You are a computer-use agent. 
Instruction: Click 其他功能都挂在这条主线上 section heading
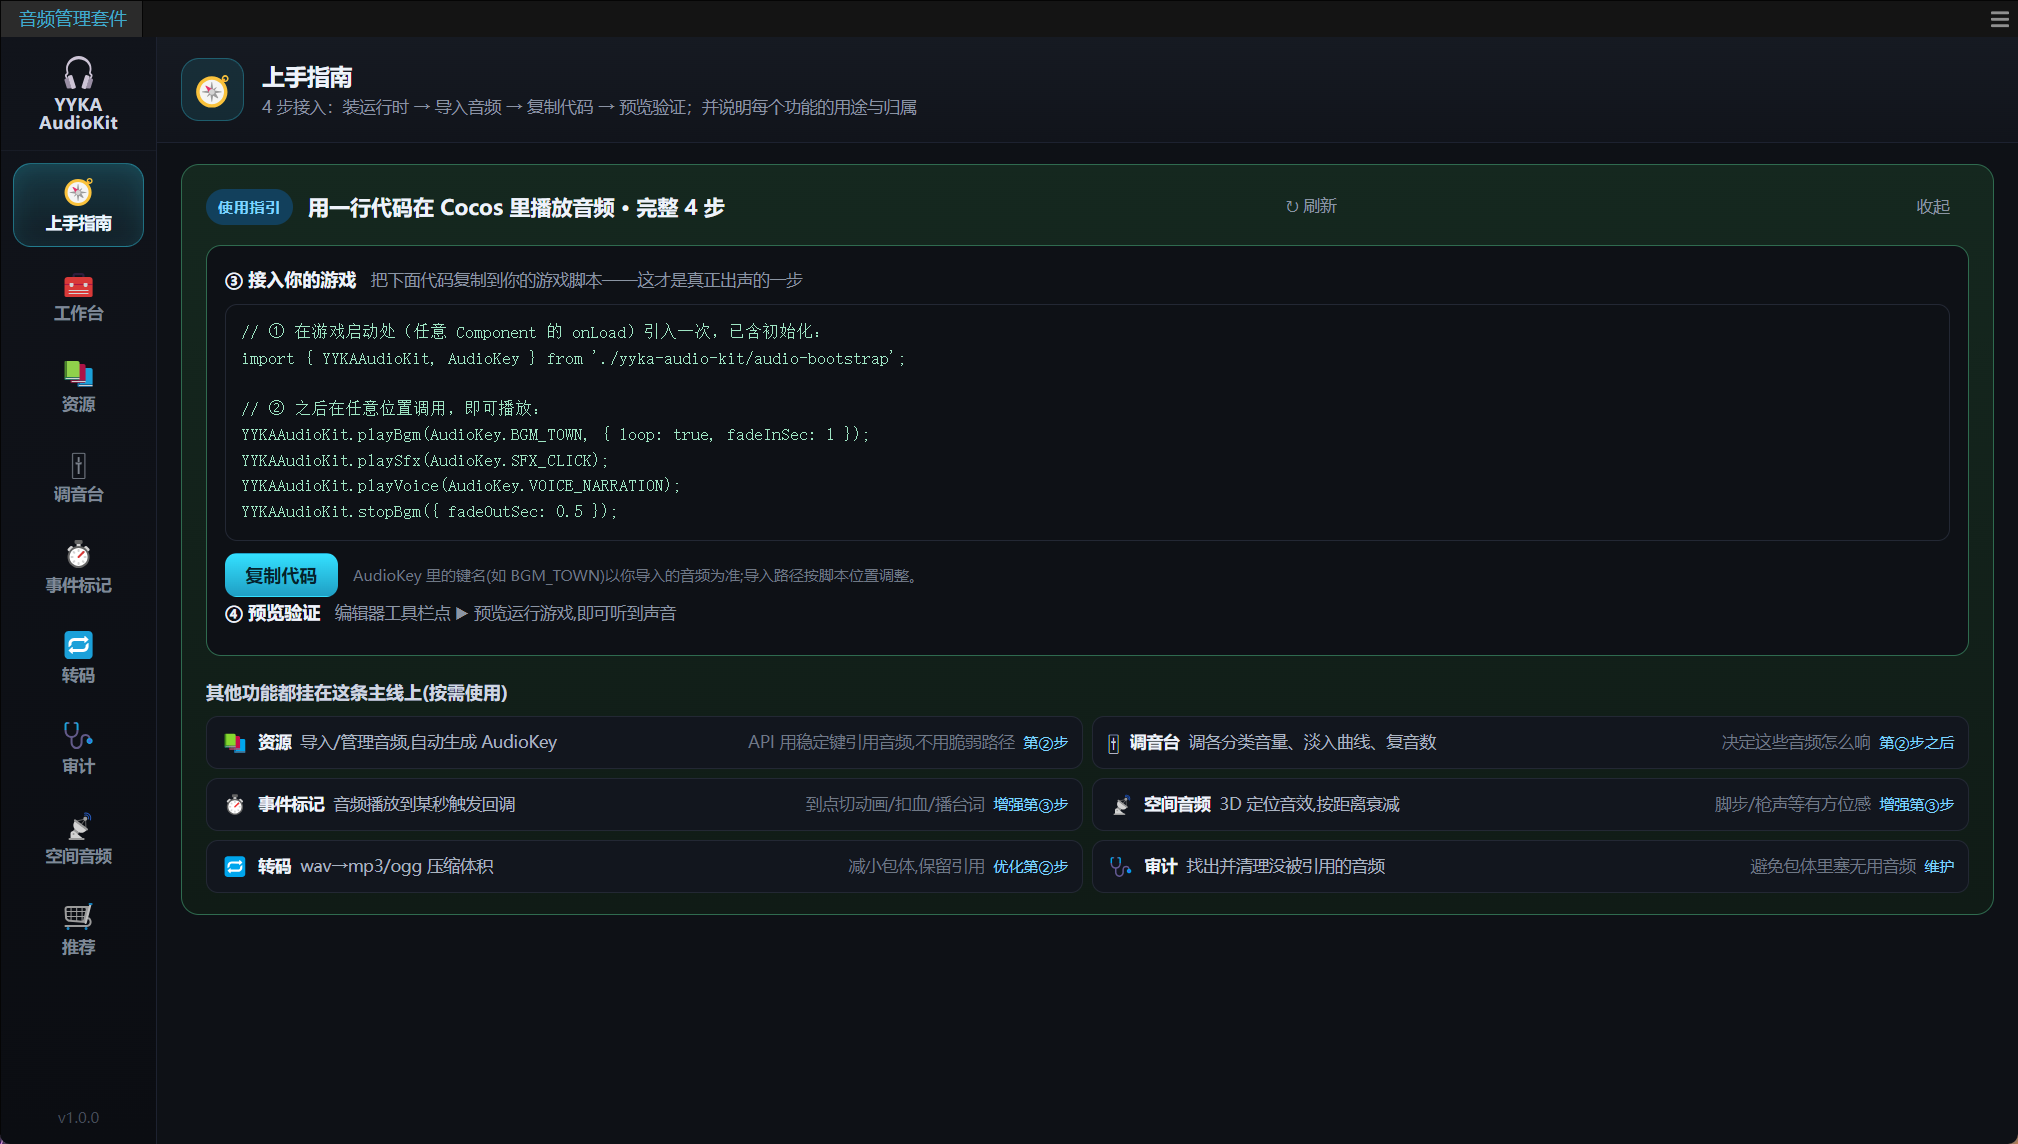tap(356, 693)
